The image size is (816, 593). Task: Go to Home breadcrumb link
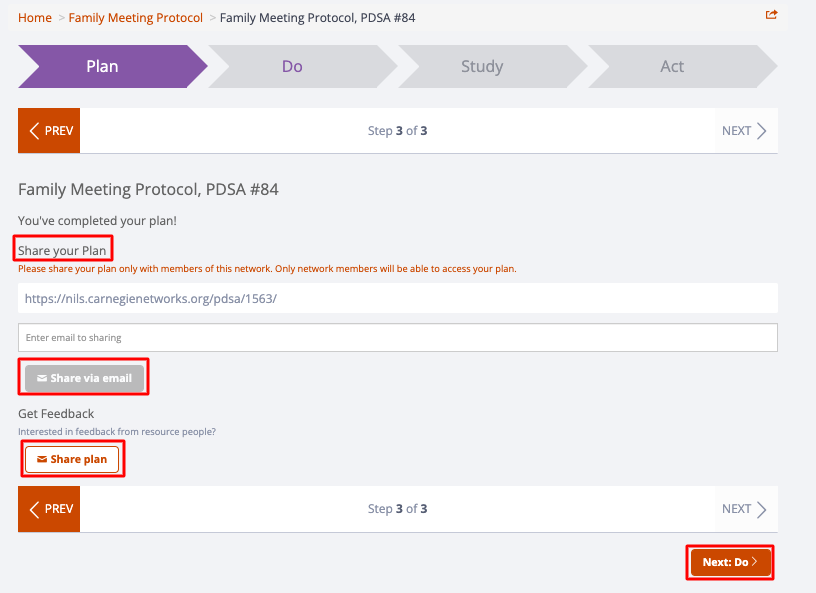[35, 18]
